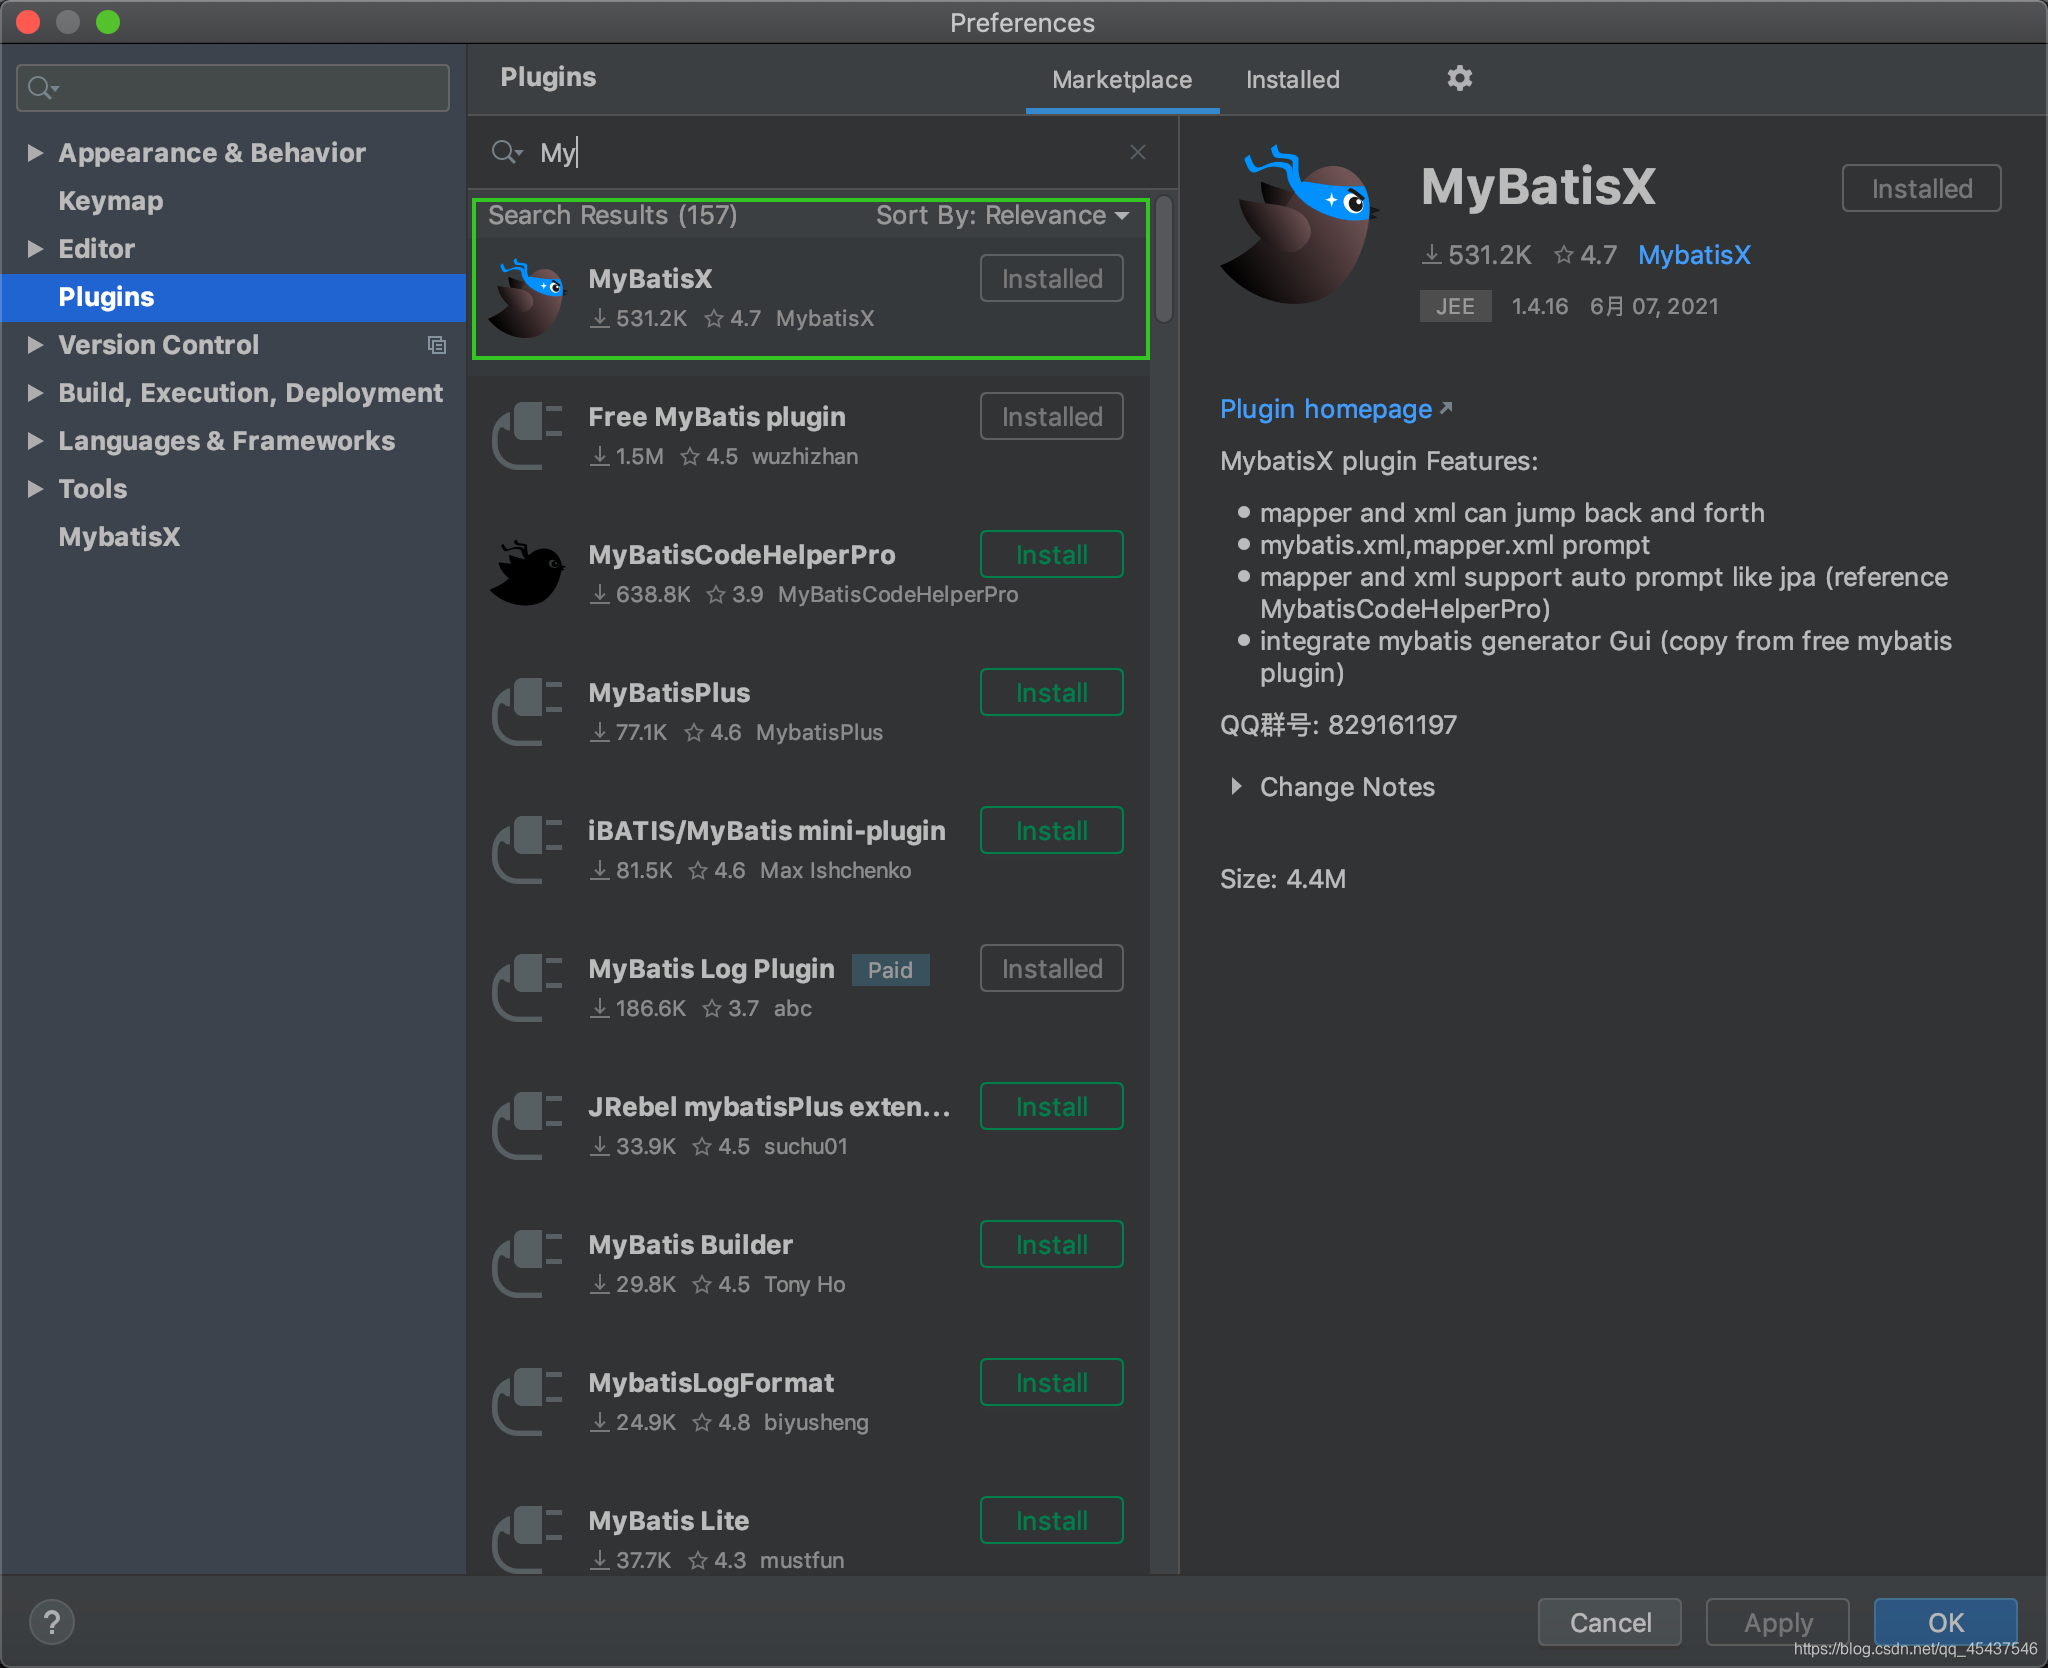Click Installed button on MyBatis Log Plugin
This screenshot has width=2048, height=1668.
(1052, 969)
